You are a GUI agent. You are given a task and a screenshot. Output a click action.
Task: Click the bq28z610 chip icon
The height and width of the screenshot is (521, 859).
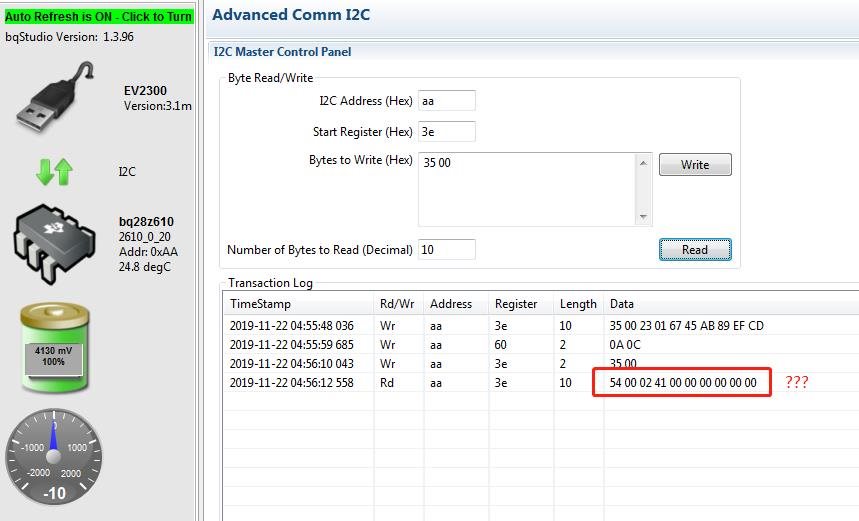pos(54,244)
